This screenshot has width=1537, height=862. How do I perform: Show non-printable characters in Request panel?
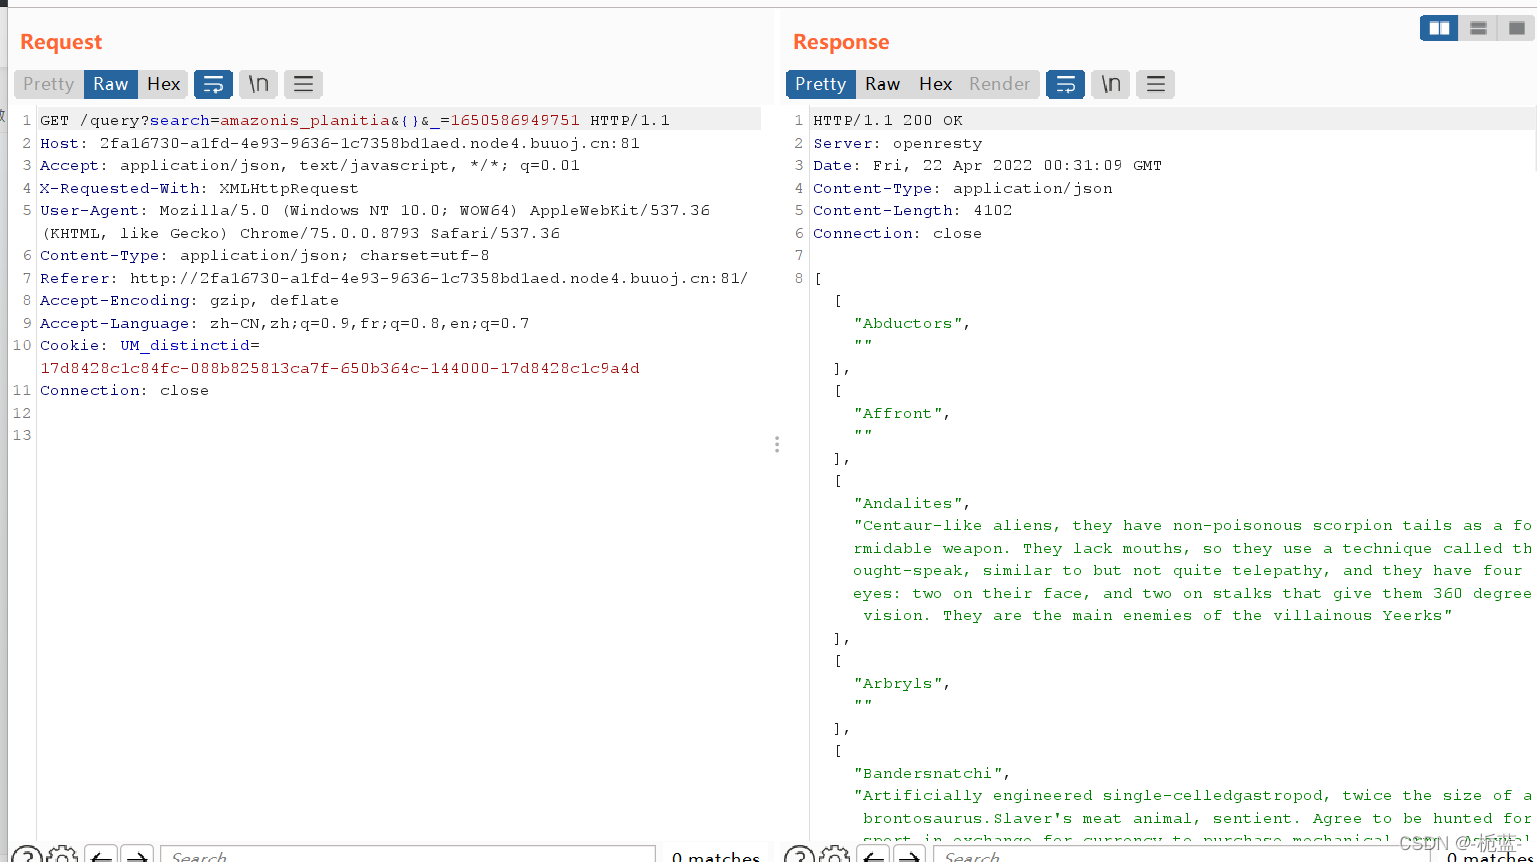[x=258, y=84]
